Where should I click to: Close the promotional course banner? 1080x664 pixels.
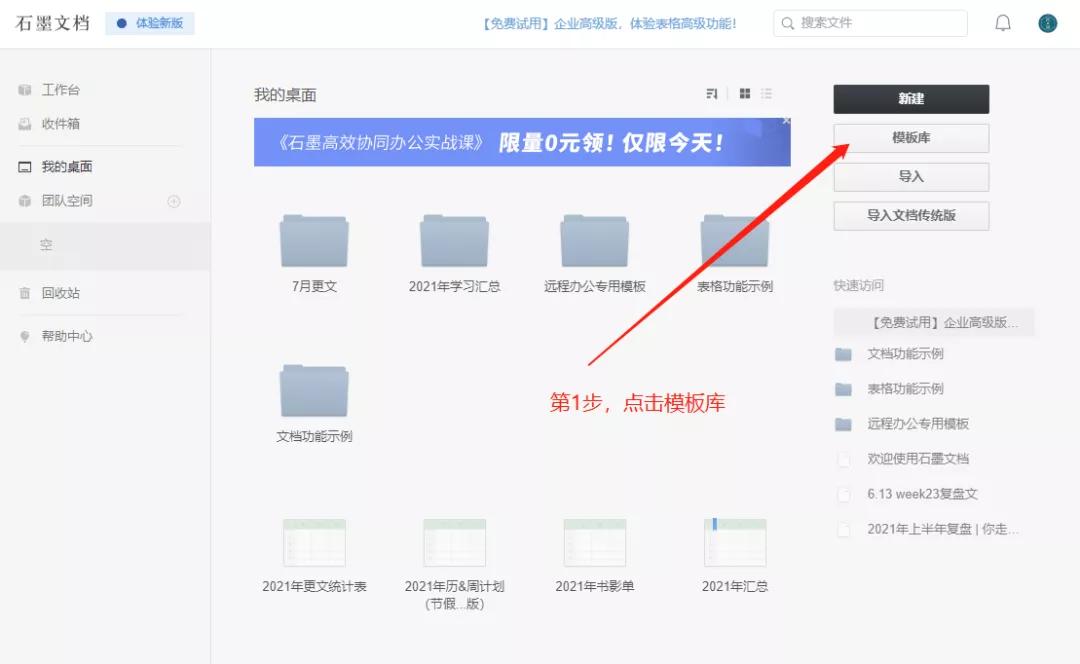click(x=786, y=120)
